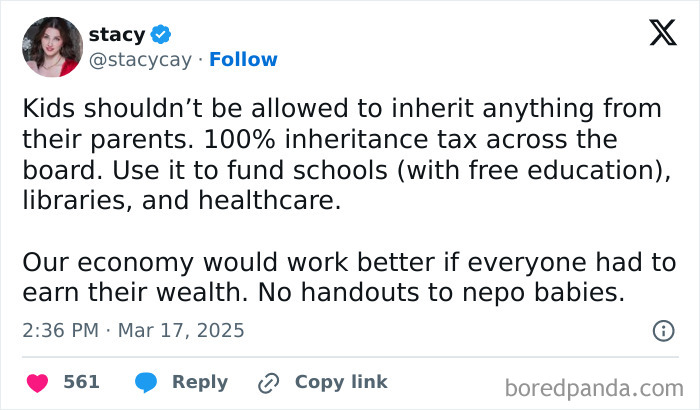The height and width of the screenshot is (410, 700).
Task: Follow the stacycay account
Action: coord(243,60)
